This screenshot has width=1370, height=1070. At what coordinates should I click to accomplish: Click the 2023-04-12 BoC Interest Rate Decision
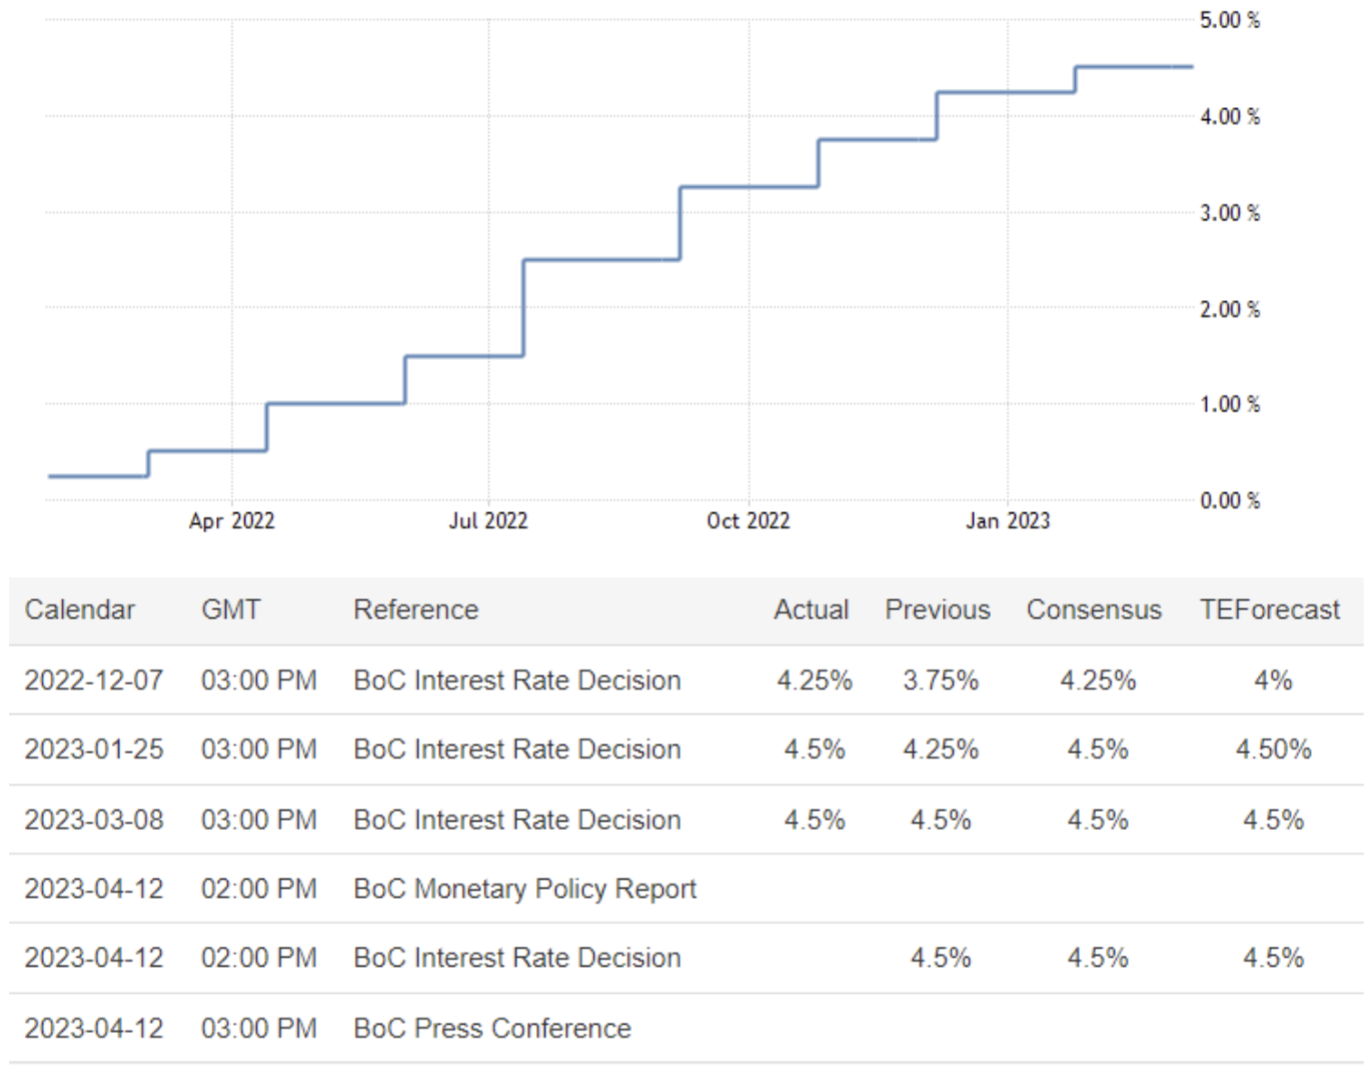pos(517,958)
